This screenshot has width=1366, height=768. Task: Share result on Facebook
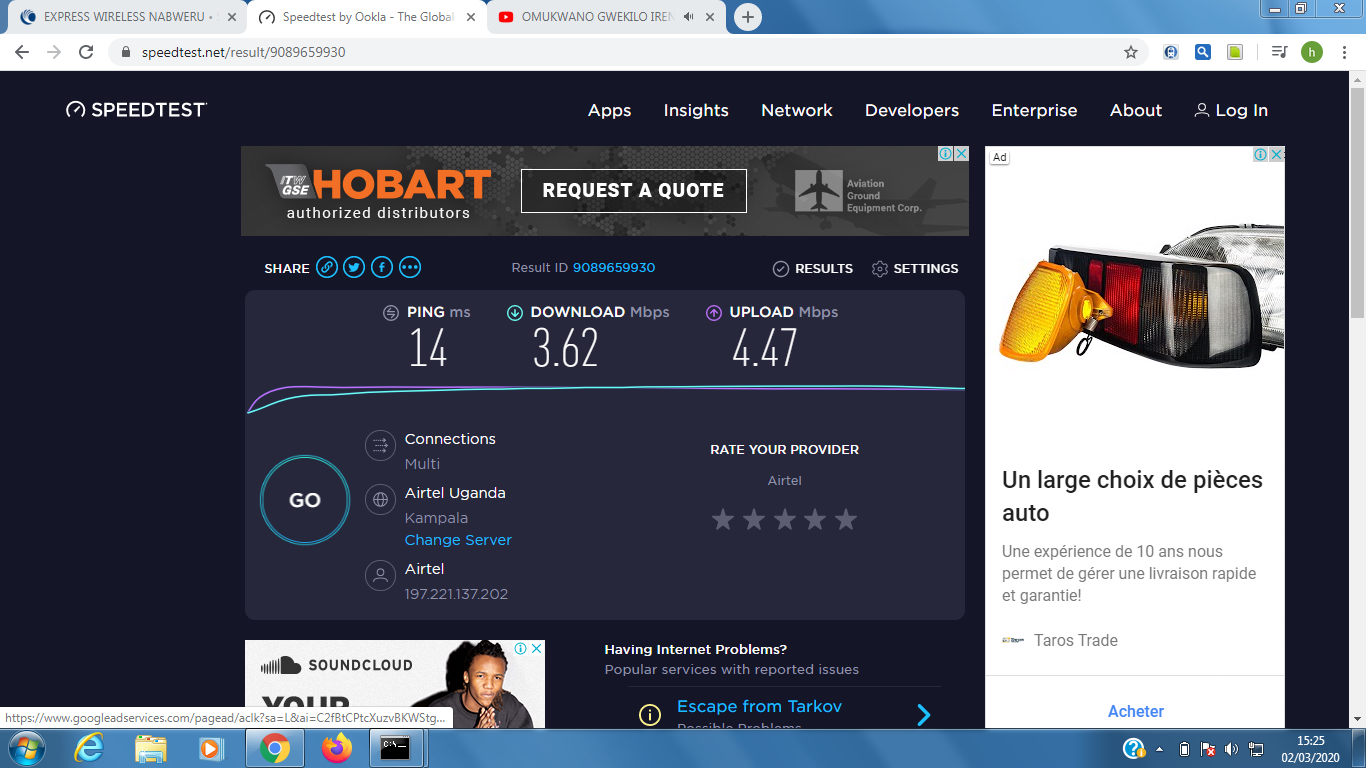tap(382, 268)
